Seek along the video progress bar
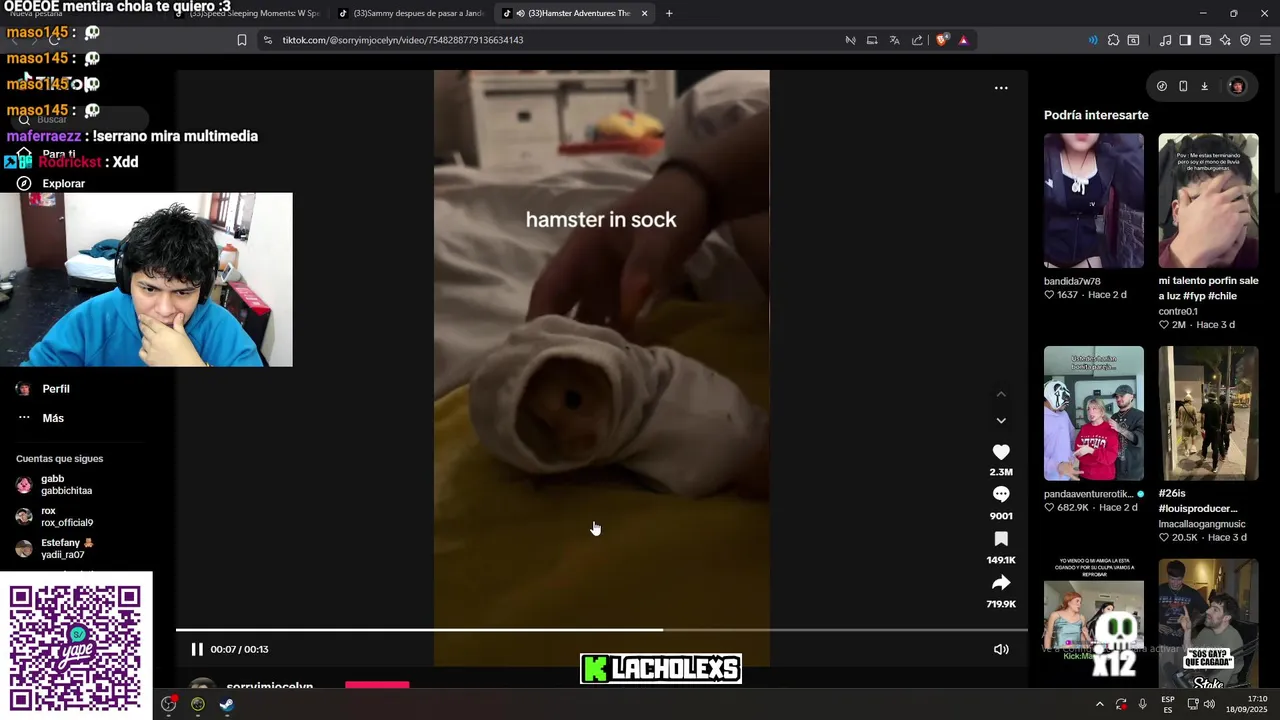The height and width of the screenshot is (720, 1280). tap(601, 630)
